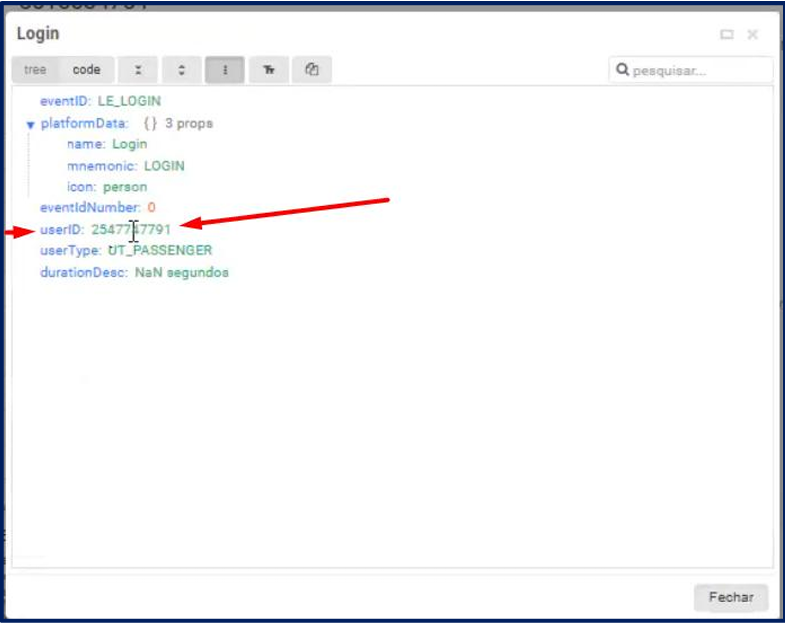Screen dimensions: 785x624
Task: Collapse the platformData node
Action: tap(31, 125)
